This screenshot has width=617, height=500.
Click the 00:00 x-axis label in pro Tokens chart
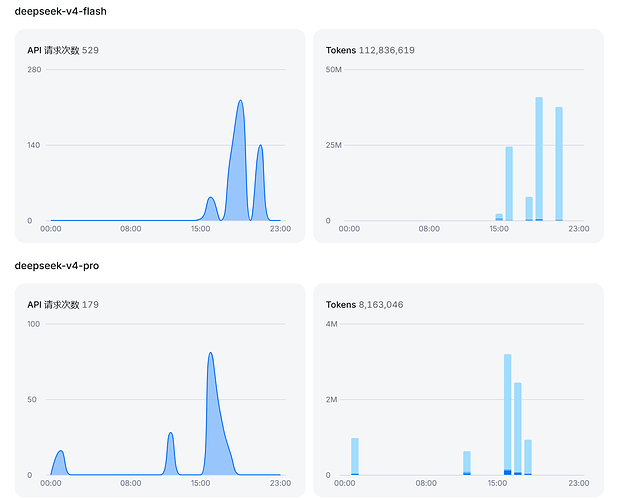[345, 483]
